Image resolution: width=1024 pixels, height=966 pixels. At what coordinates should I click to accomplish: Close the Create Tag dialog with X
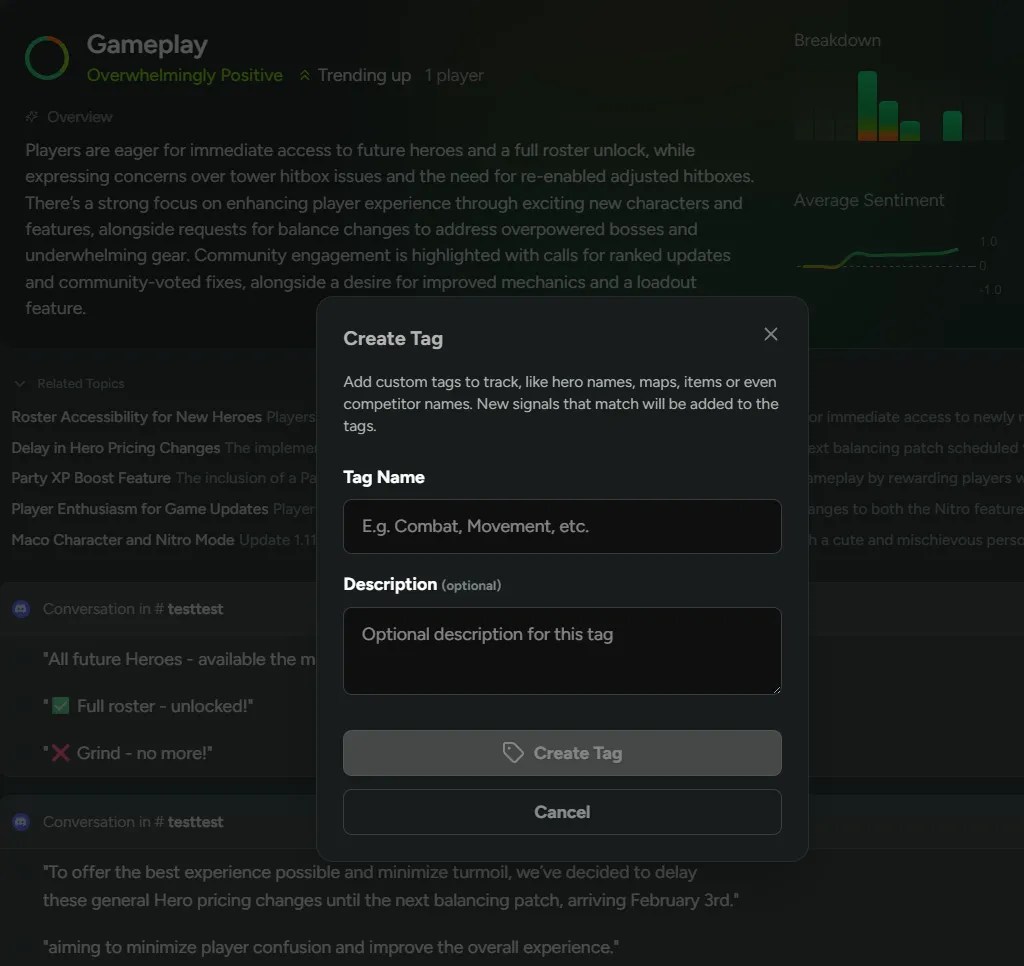[770, 334]
